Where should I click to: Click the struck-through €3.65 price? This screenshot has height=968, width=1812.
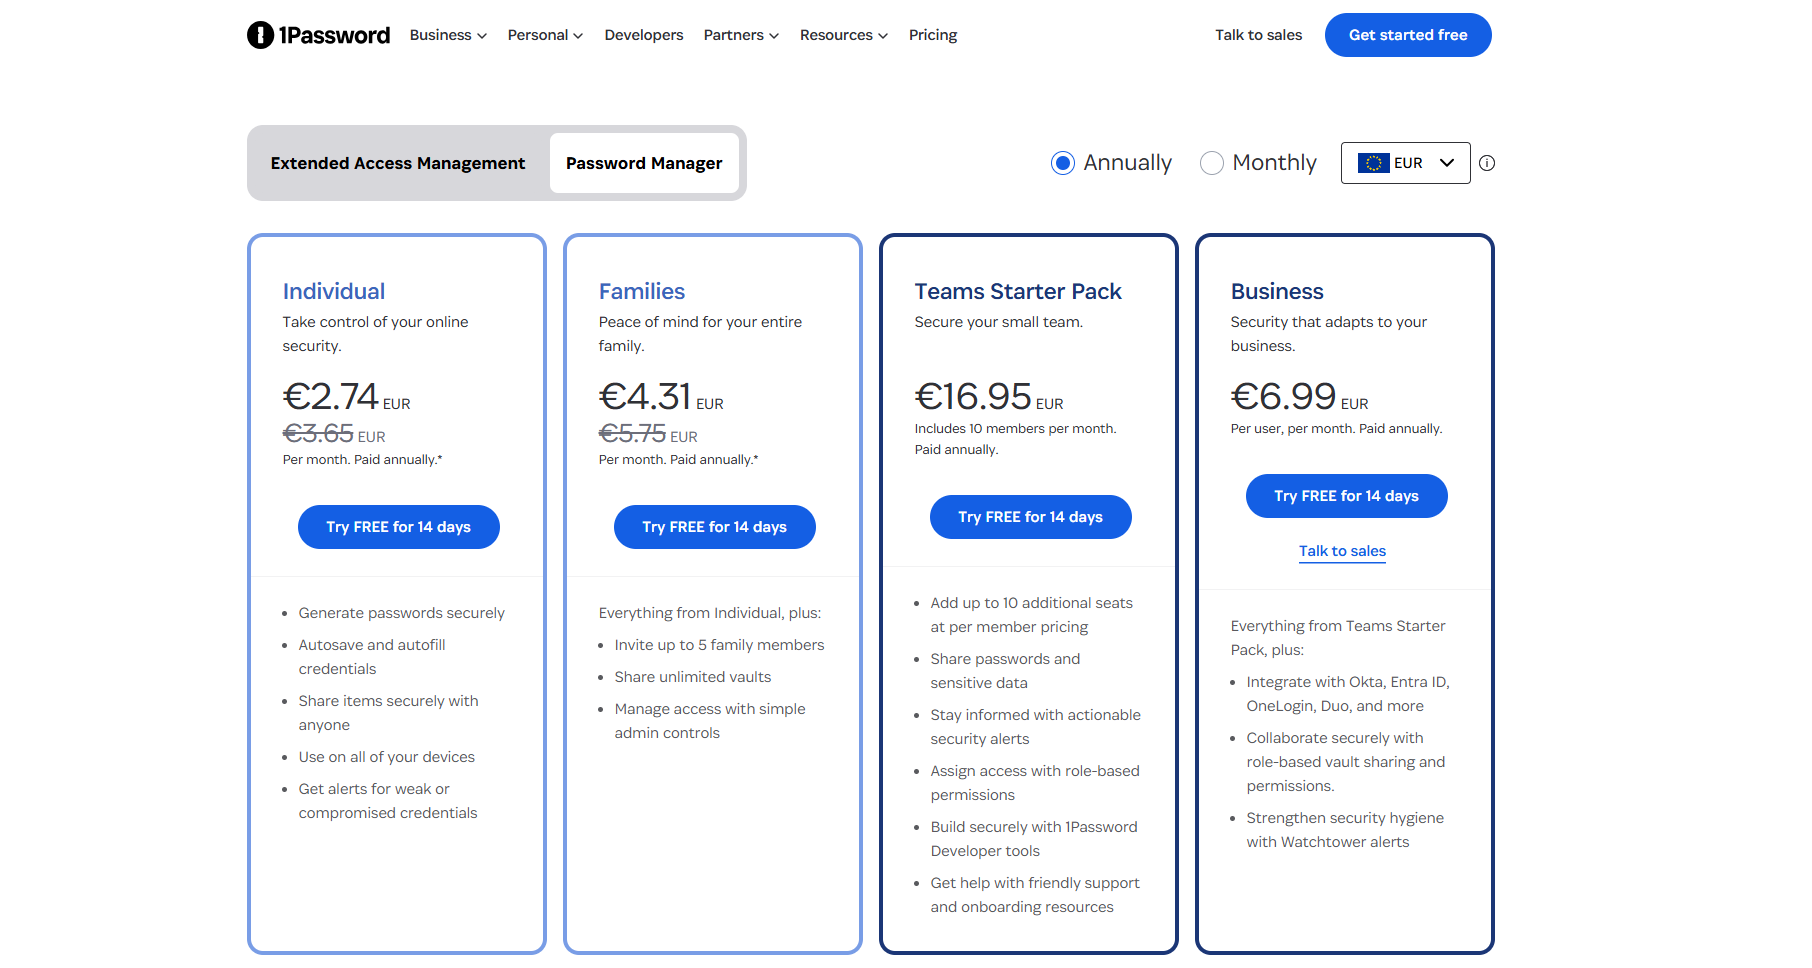tap(318, 433)
